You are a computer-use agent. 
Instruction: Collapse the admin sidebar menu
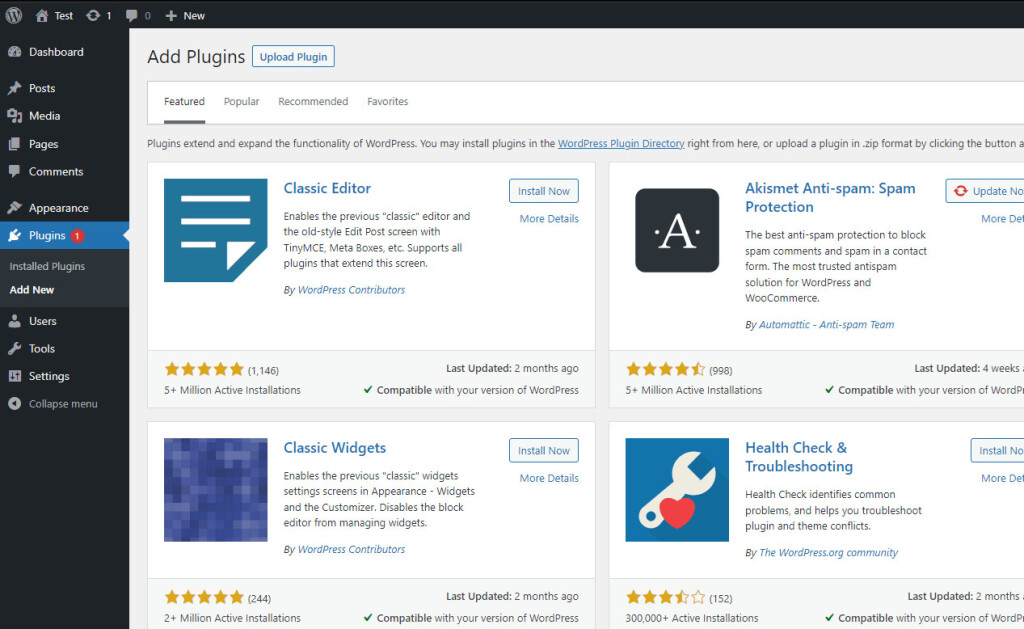tap(62, 404)
